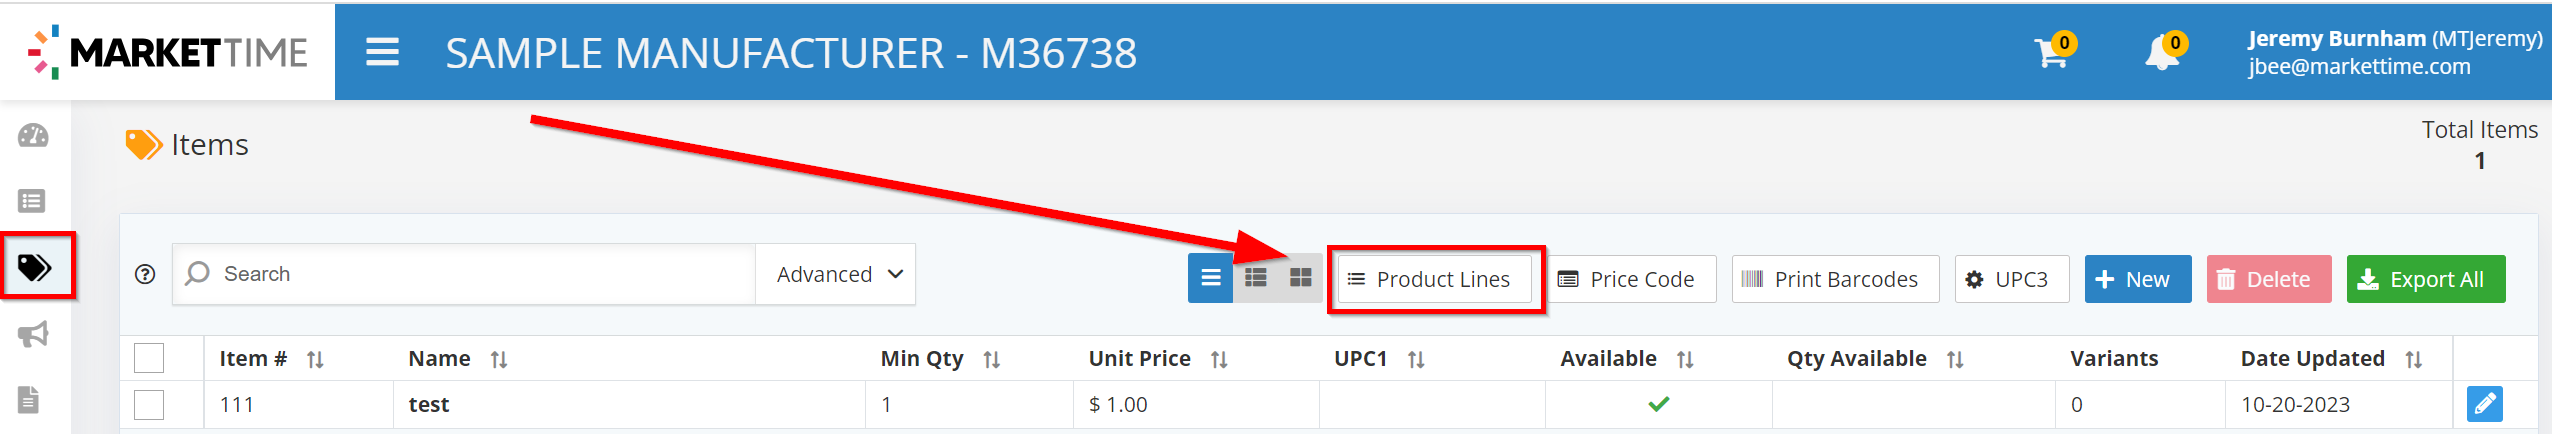This screenshot has width=2552, height=434.
Task: Click the search help question mark icon
Action: (x=145, y=274)
